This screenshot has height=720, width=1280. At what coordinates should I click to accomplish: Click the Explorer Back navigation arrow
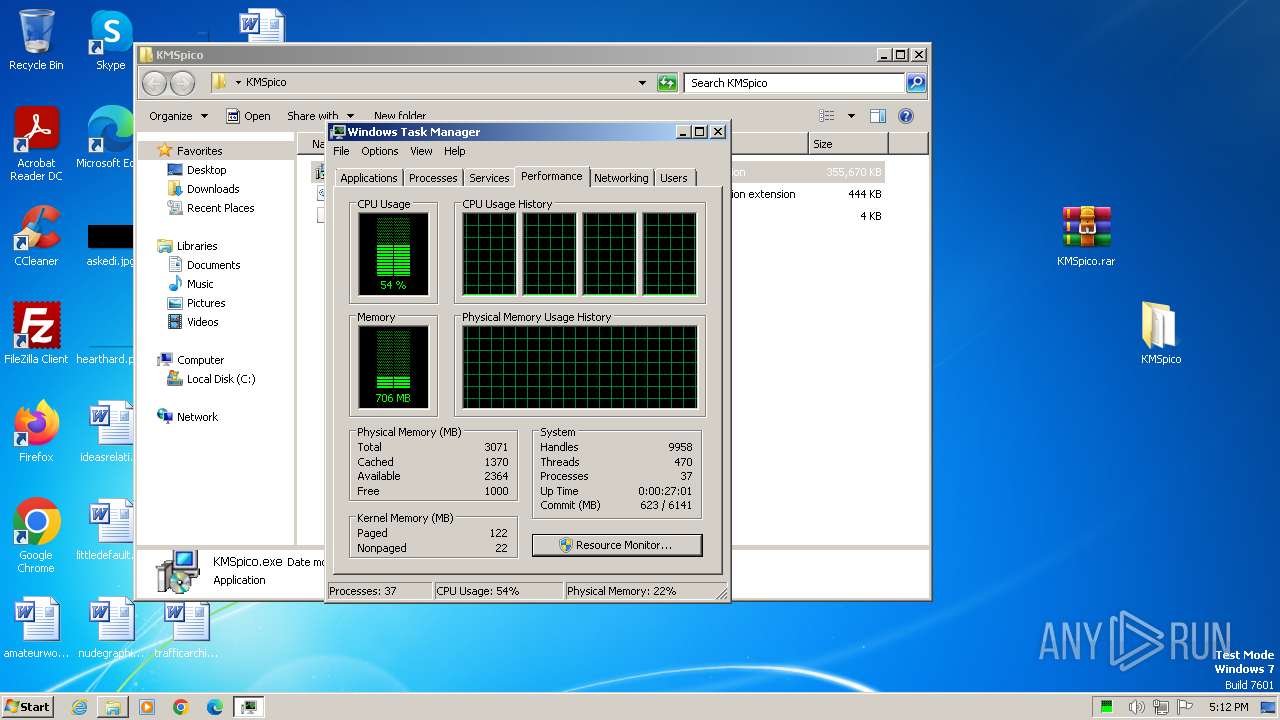tap(154, 83)
